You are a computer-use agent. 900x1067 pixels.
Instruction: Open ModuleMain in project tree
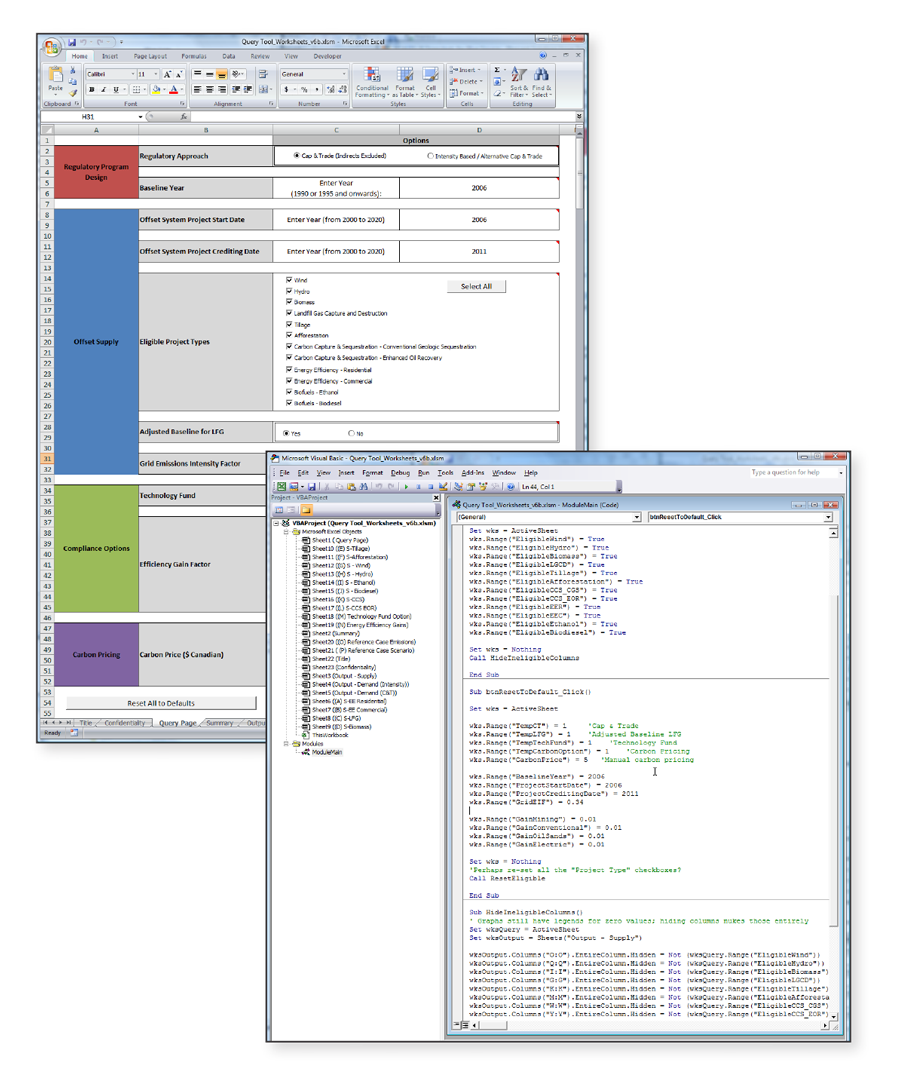coord(327,753)
